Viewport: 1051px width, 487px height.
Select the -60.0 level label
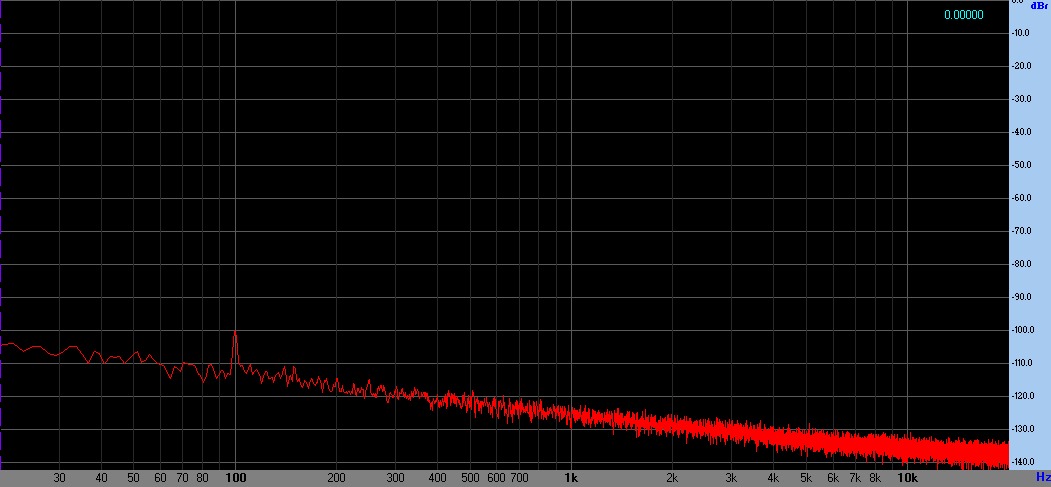[x=1022, y=198]
